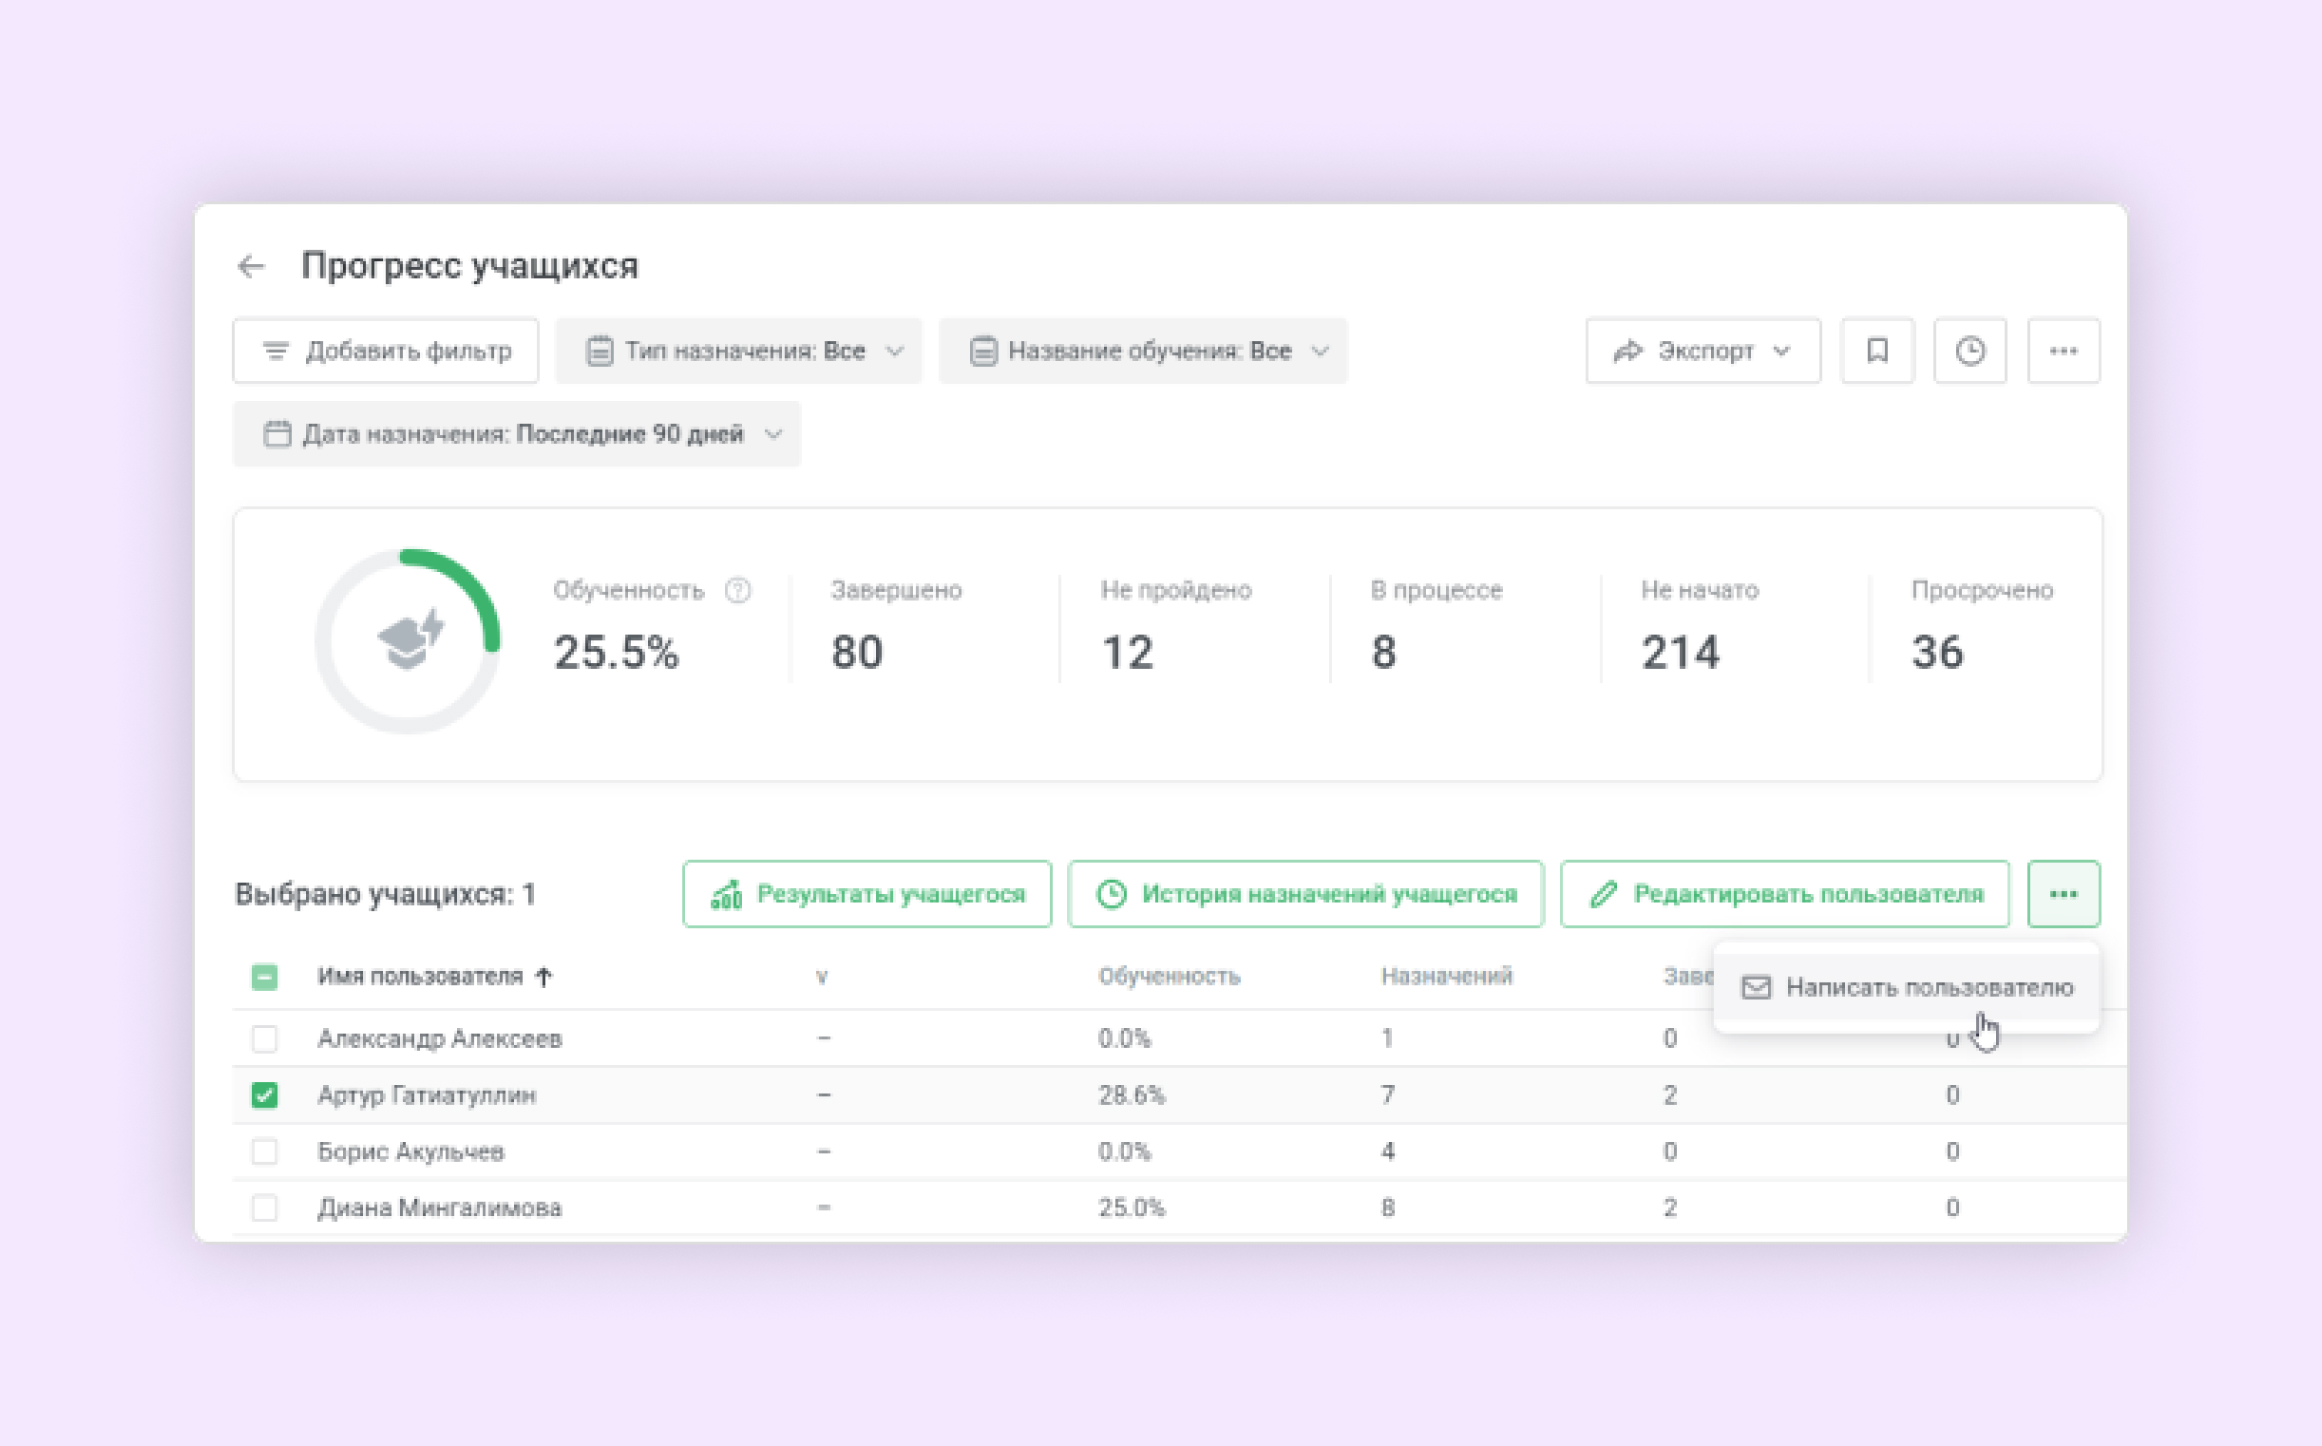Toggle the header select-all checkbox
The width and height of the screenshot is (2322, 1446).
pos(264,977)
